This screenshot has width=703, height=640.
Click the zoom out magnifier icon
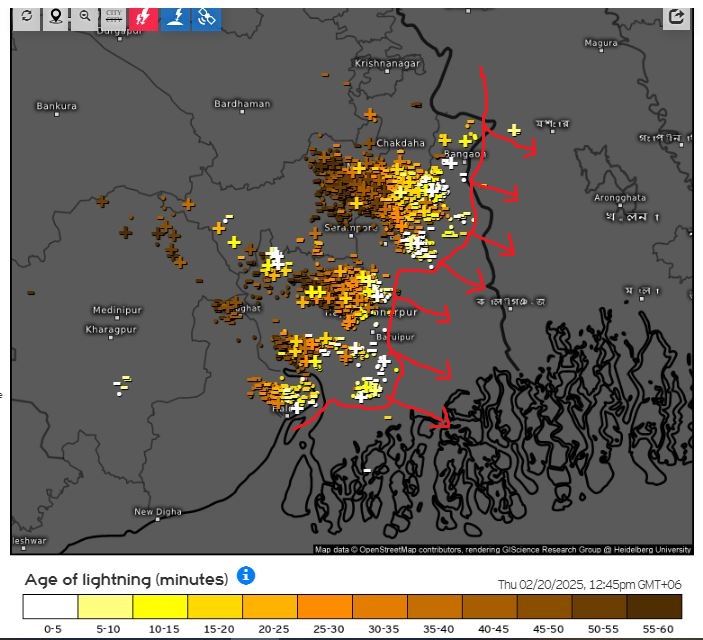tap(85, 17)
